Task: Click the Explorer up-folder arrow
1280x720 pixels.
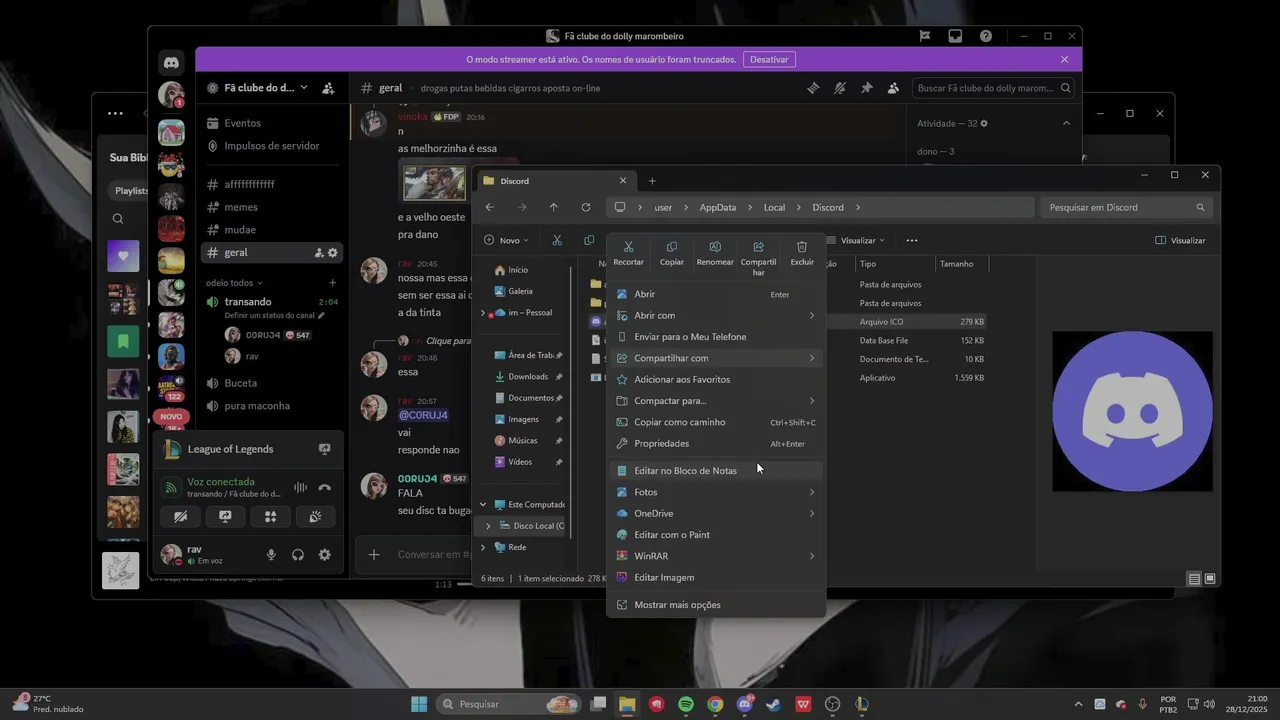Action: point(553,207)
